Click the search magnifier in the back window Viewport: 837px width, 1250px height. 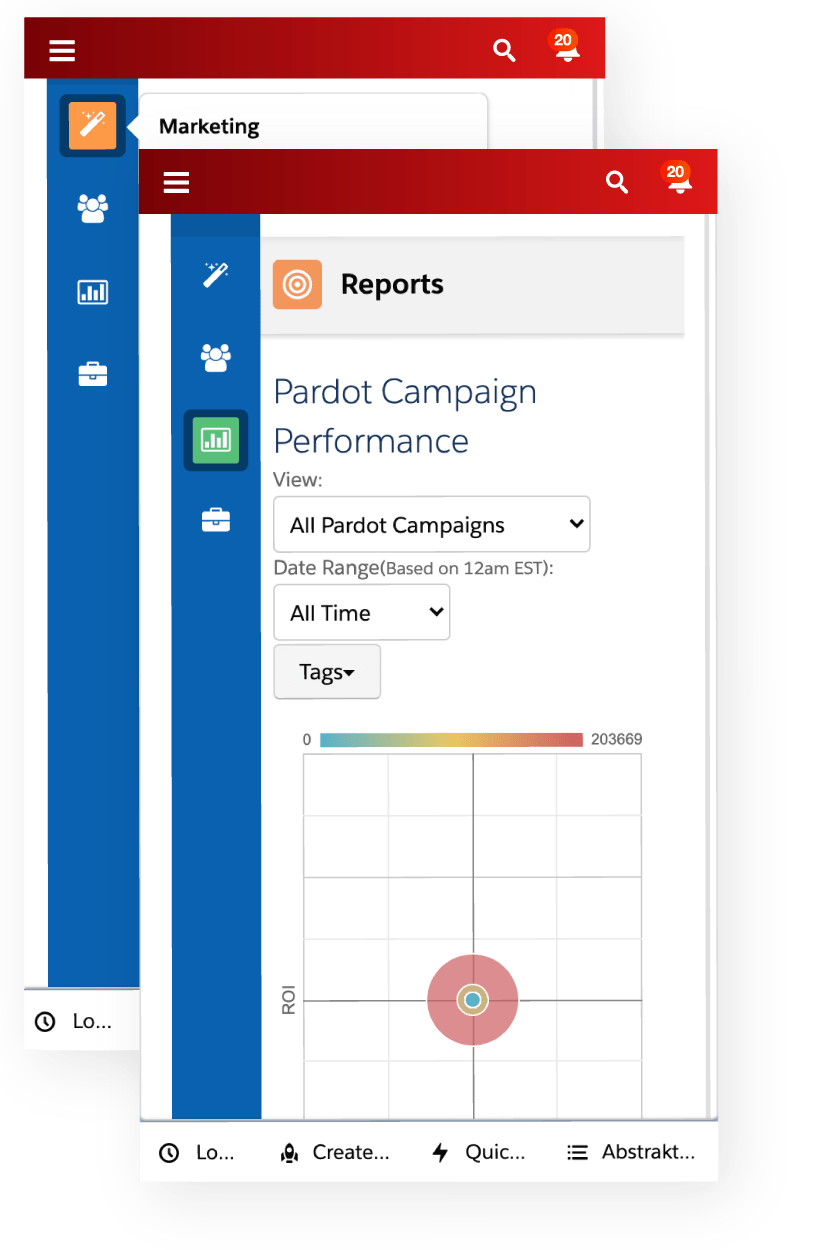click(505, 50)
